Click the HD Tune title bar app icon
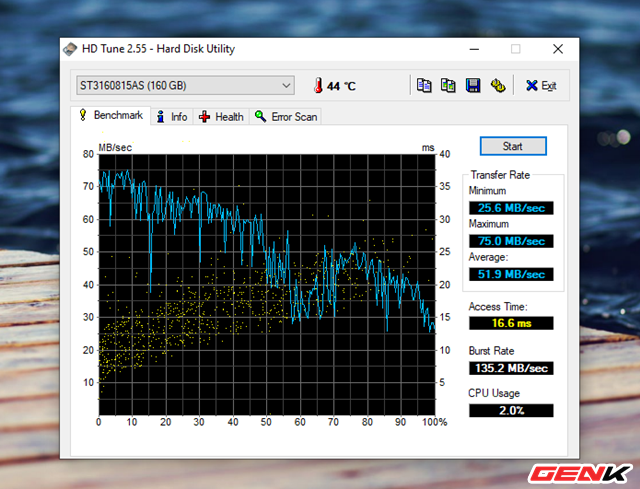Screen dimensions: 640x489 point(70,49)
